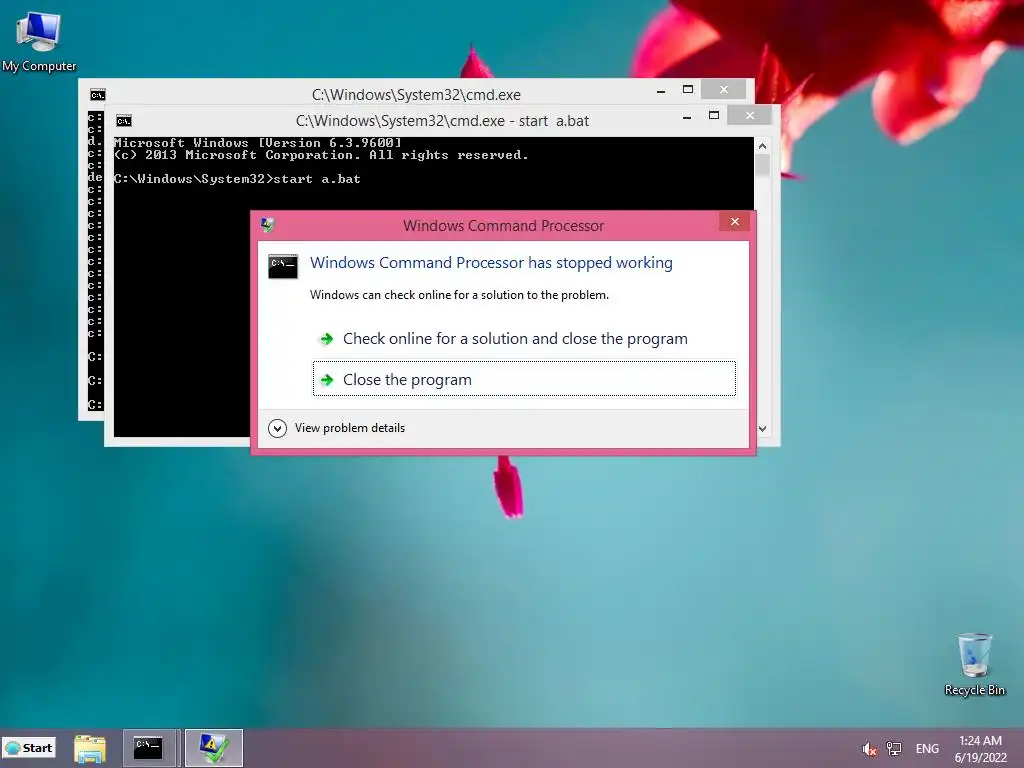Click the title 'C:\Windows\System32\cmd.exe - start a.bat'
The width and height of the screenshot is (1024, 768).
[442, 121]
